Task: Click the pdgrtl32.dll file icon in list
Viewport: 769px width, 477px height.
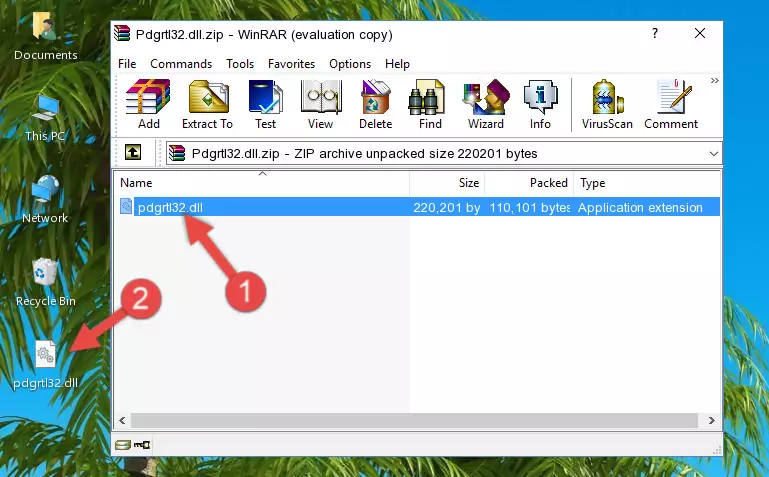Action: [126, 206]
